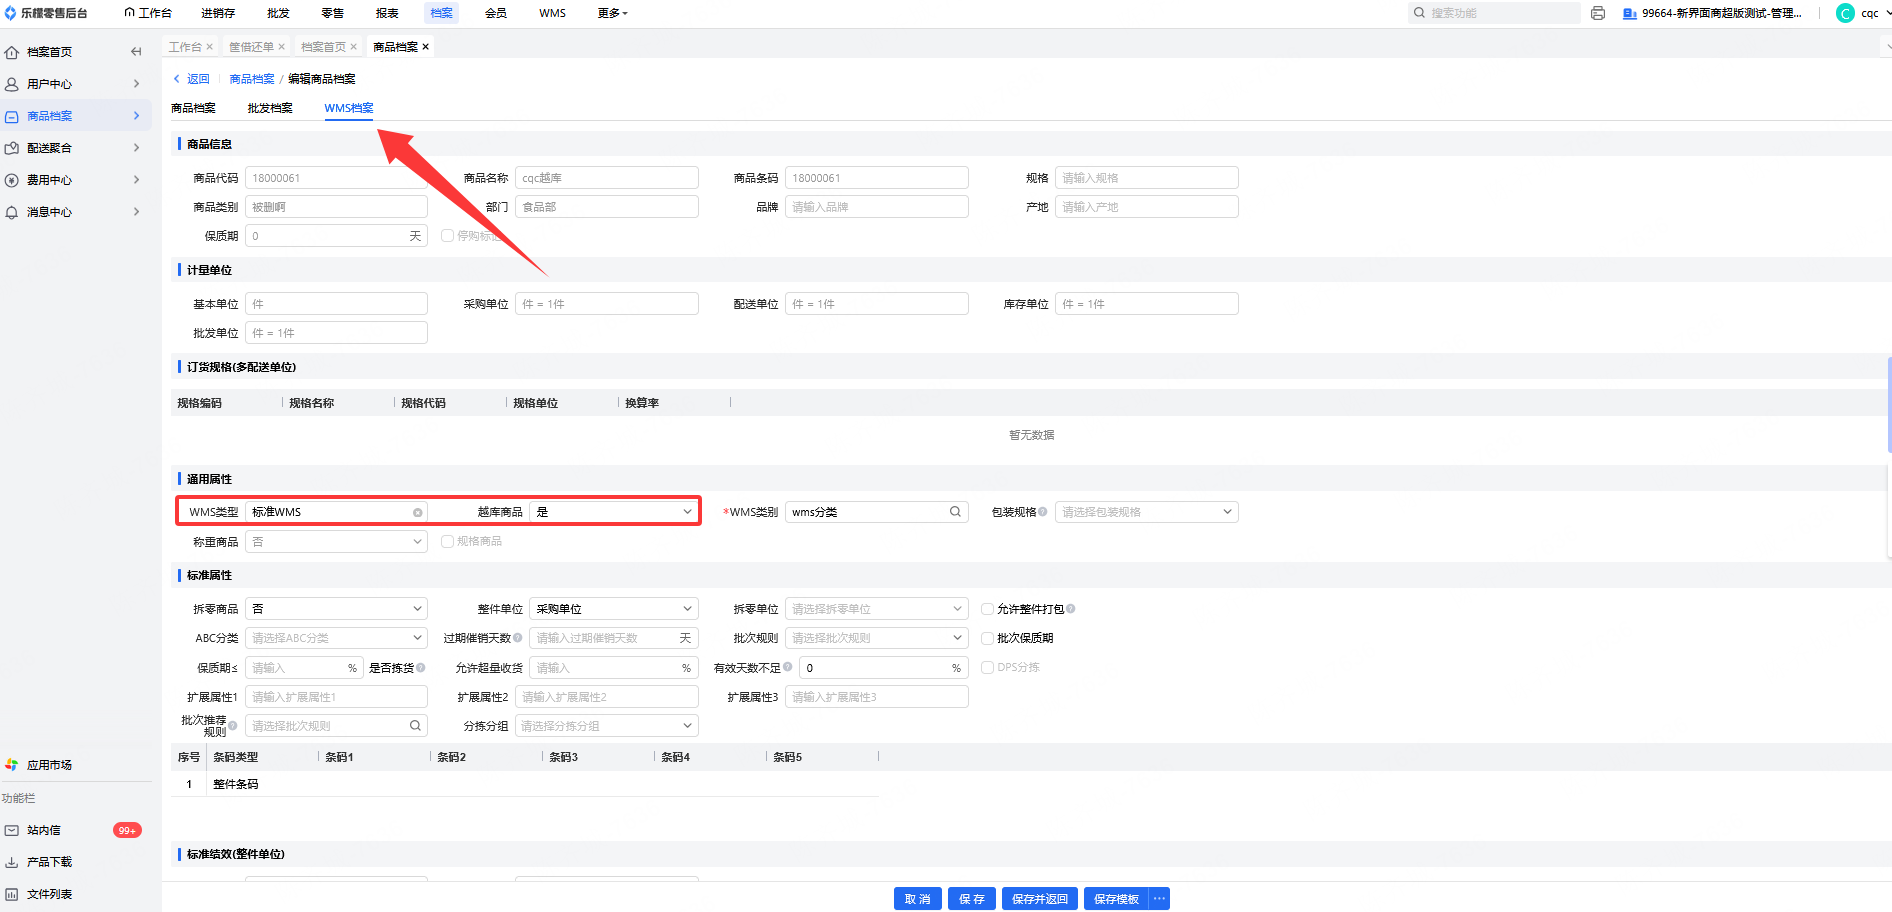Click help icon beside 批次推荐规则
Viewport: 1892px width, 912px height.
click(233, 726)
